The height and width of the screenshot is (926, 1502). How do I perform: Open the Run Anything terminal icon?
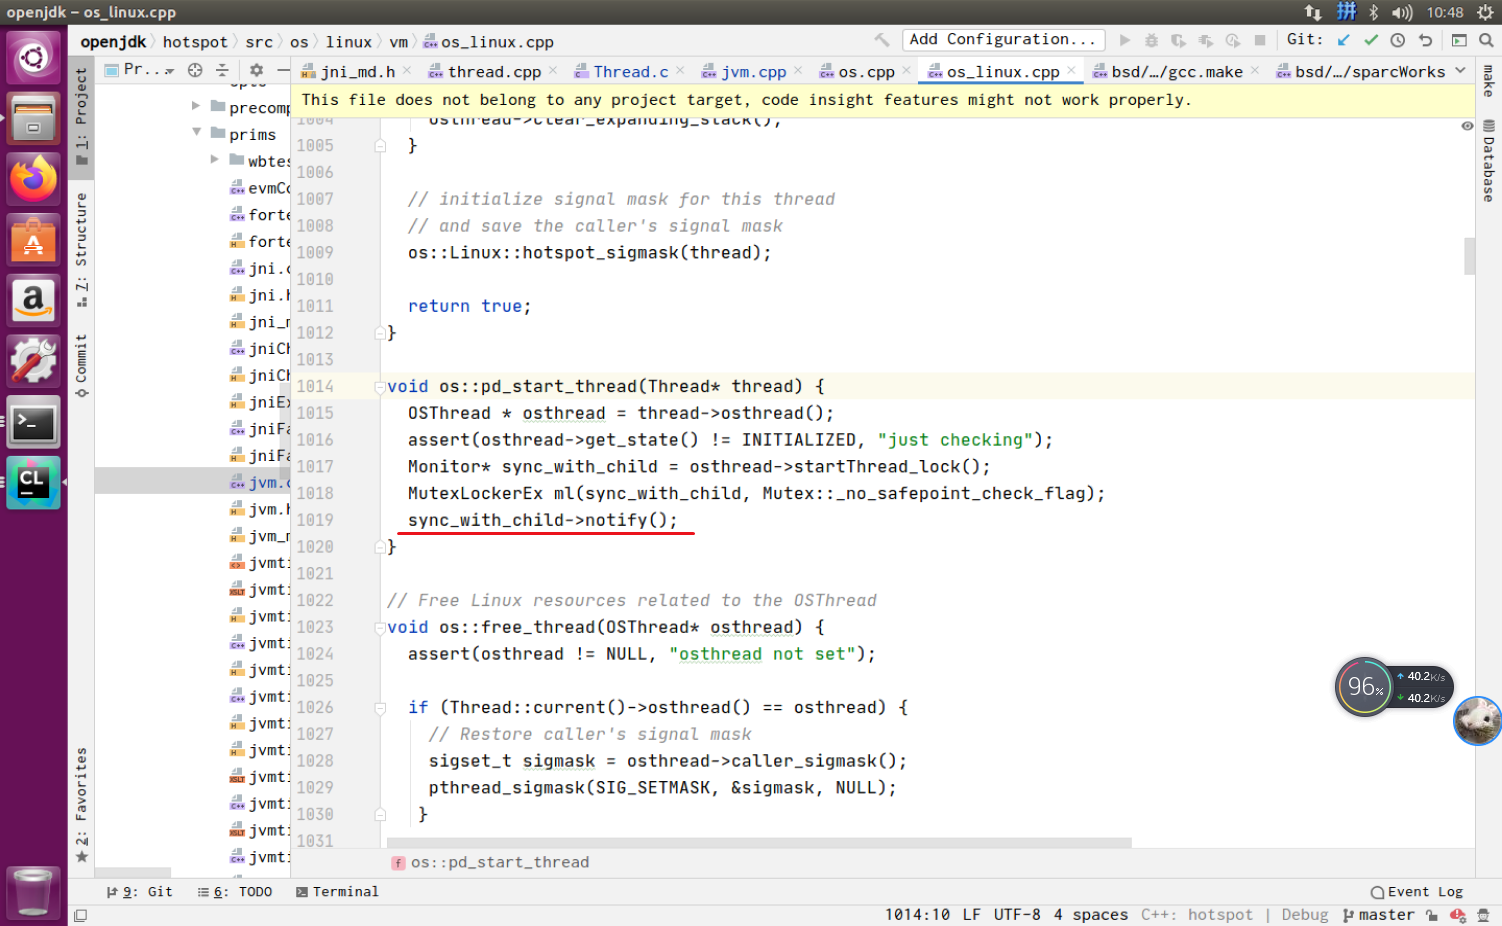[x=1457, y=39]
